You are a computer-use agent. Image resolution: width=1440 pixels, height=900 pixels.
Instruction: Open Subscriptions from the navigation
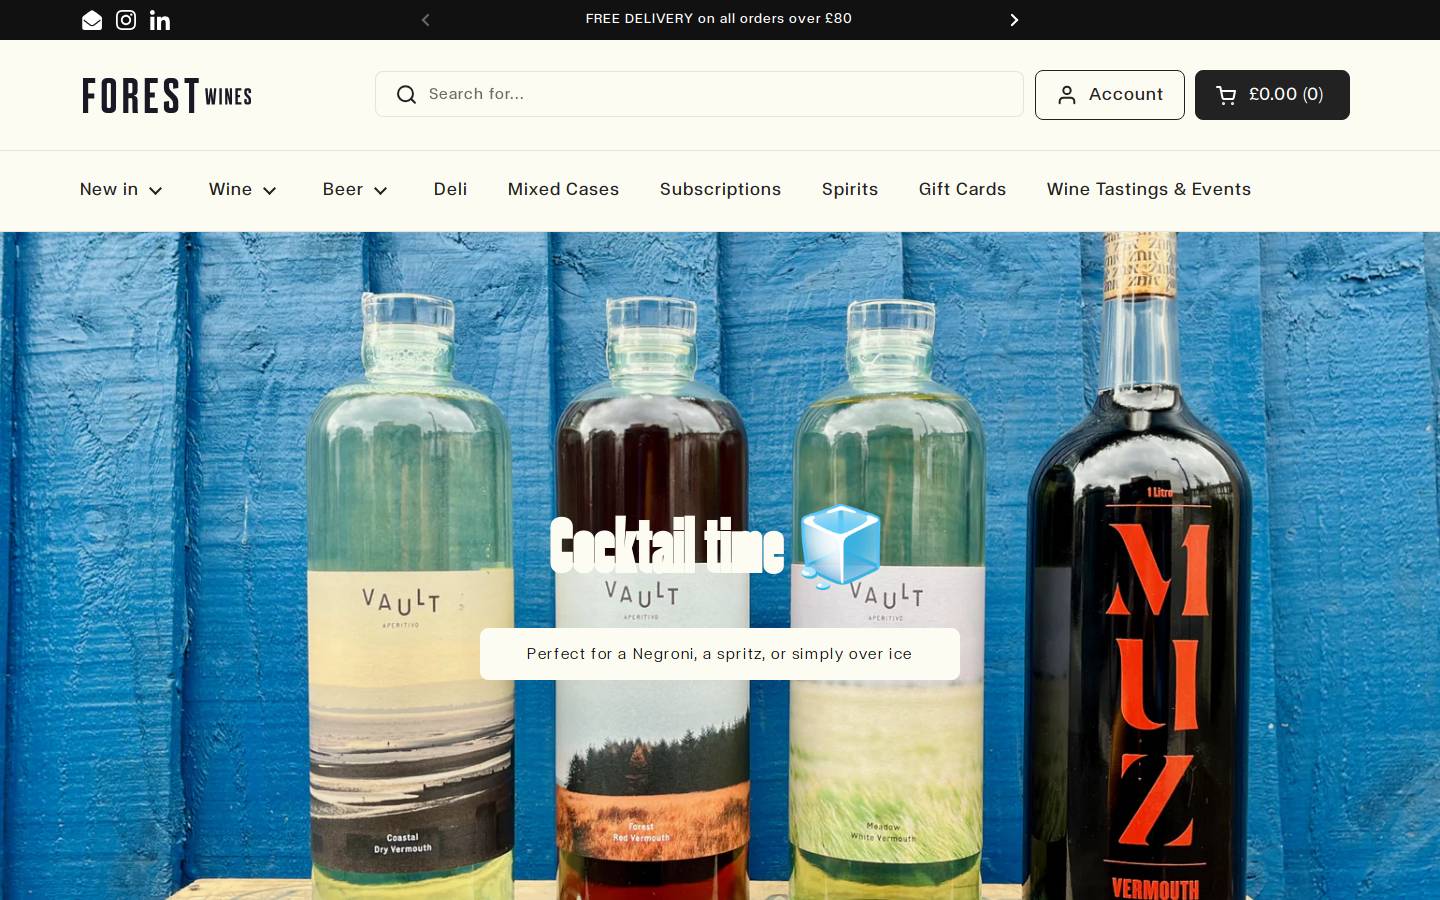click(720, 190)
